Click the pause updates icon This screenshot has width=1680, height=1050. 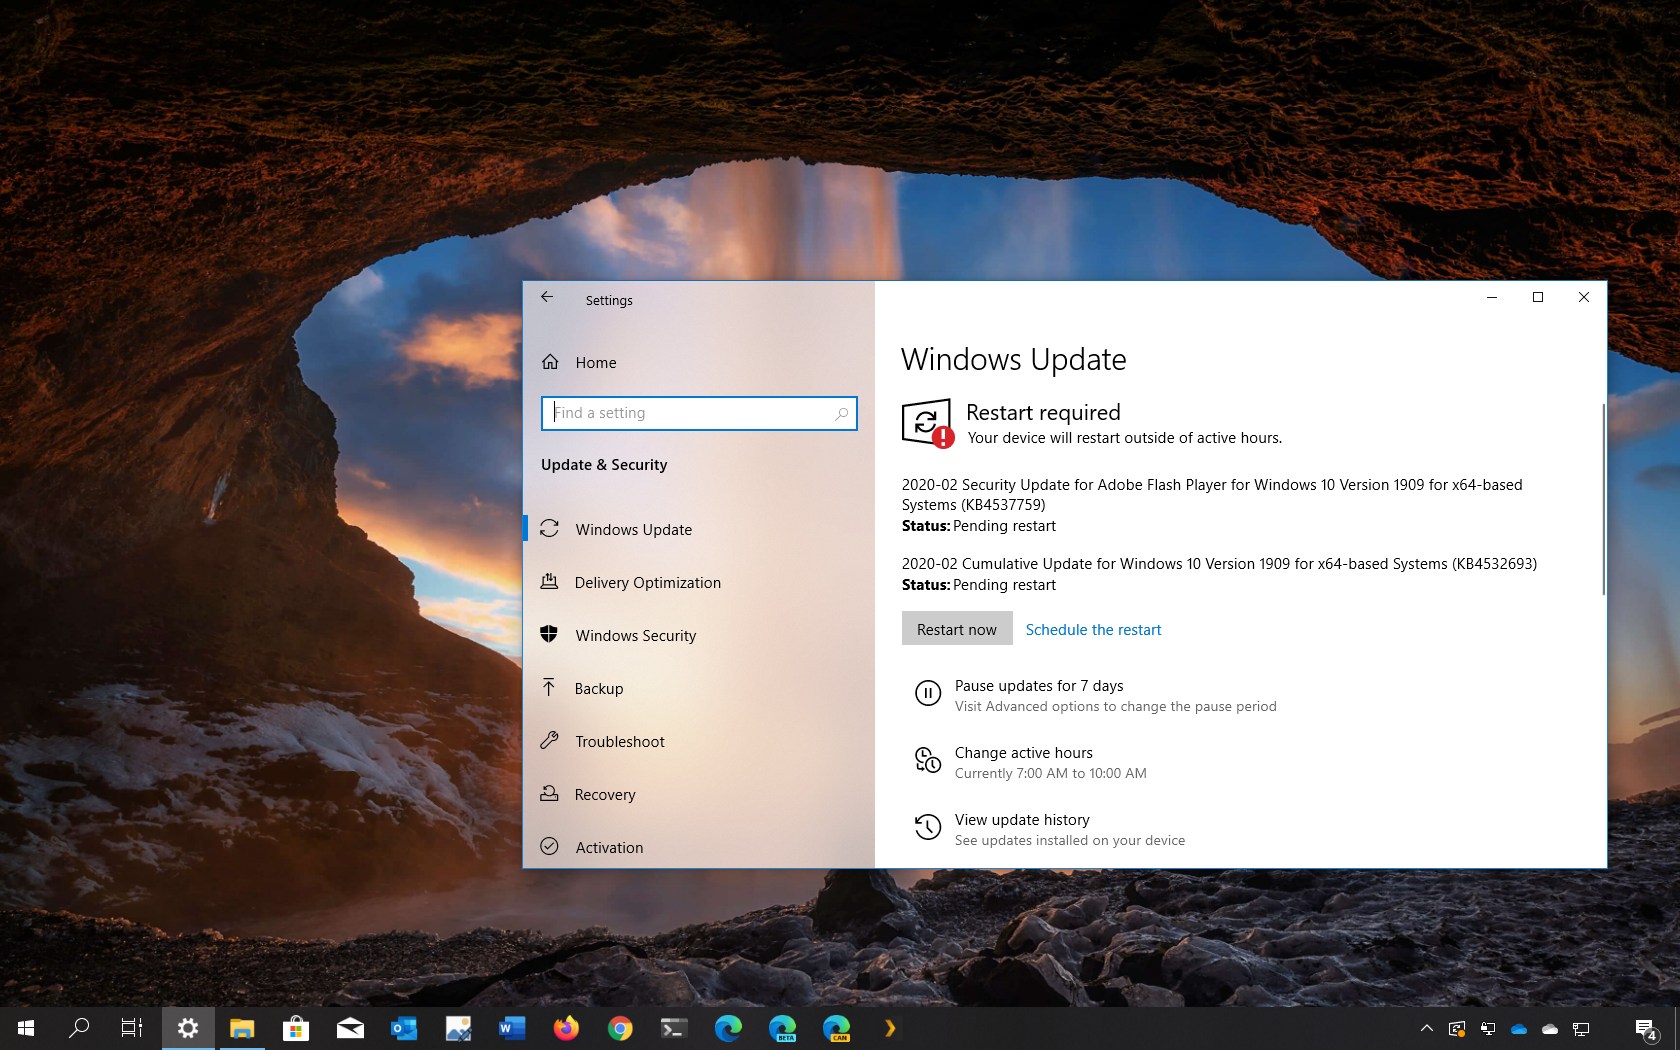[928, 693]
